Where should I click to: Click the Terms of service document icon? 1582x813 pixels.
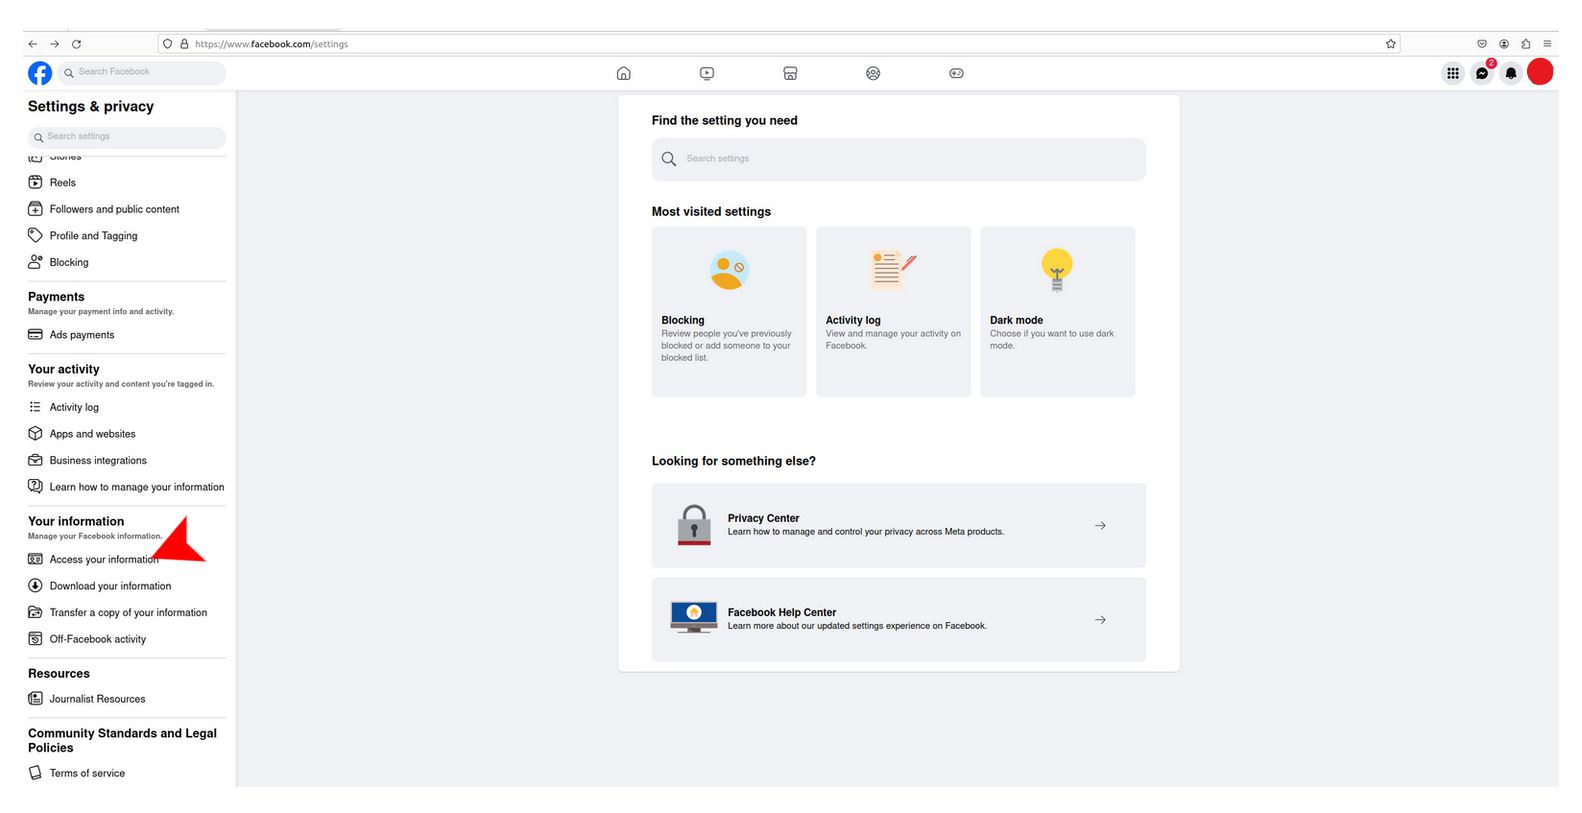tap(35, 773)
